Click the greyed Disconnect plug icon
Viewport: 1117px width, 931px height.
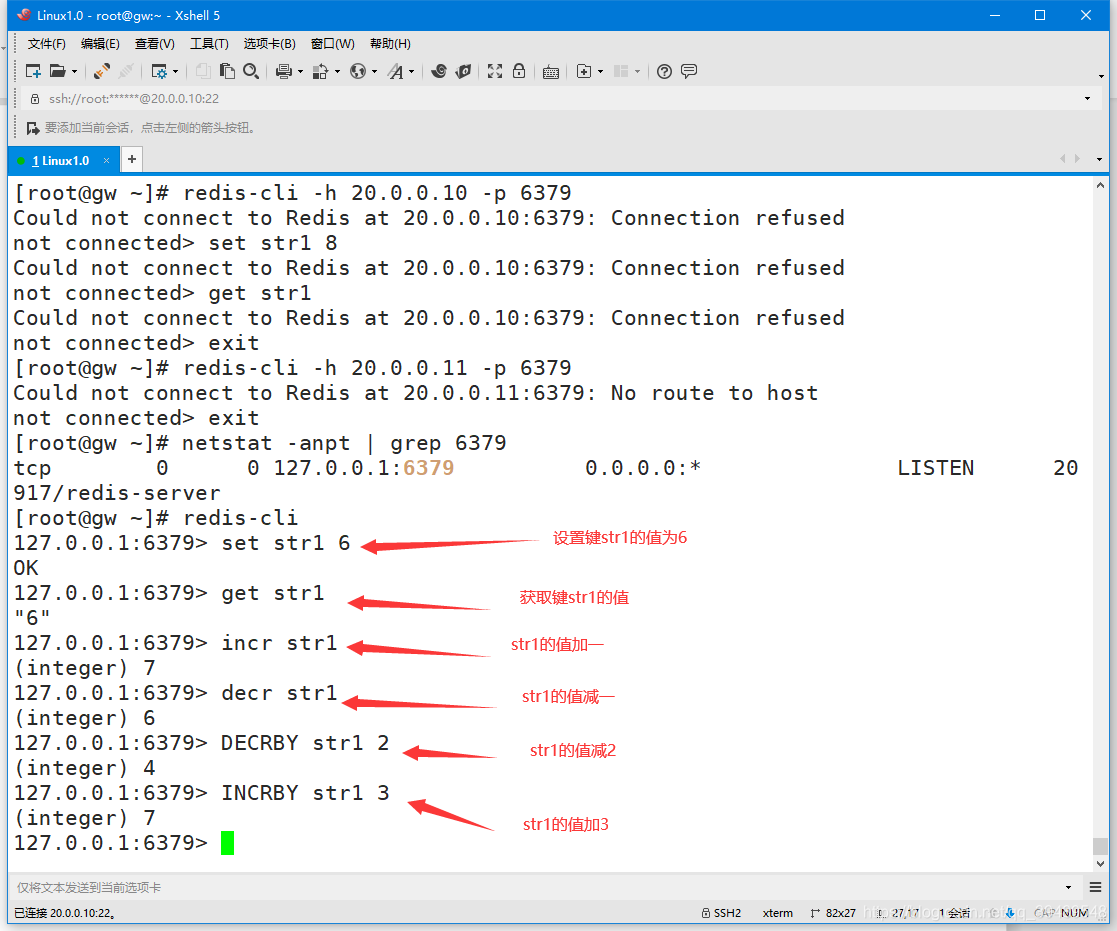[126, 71]
